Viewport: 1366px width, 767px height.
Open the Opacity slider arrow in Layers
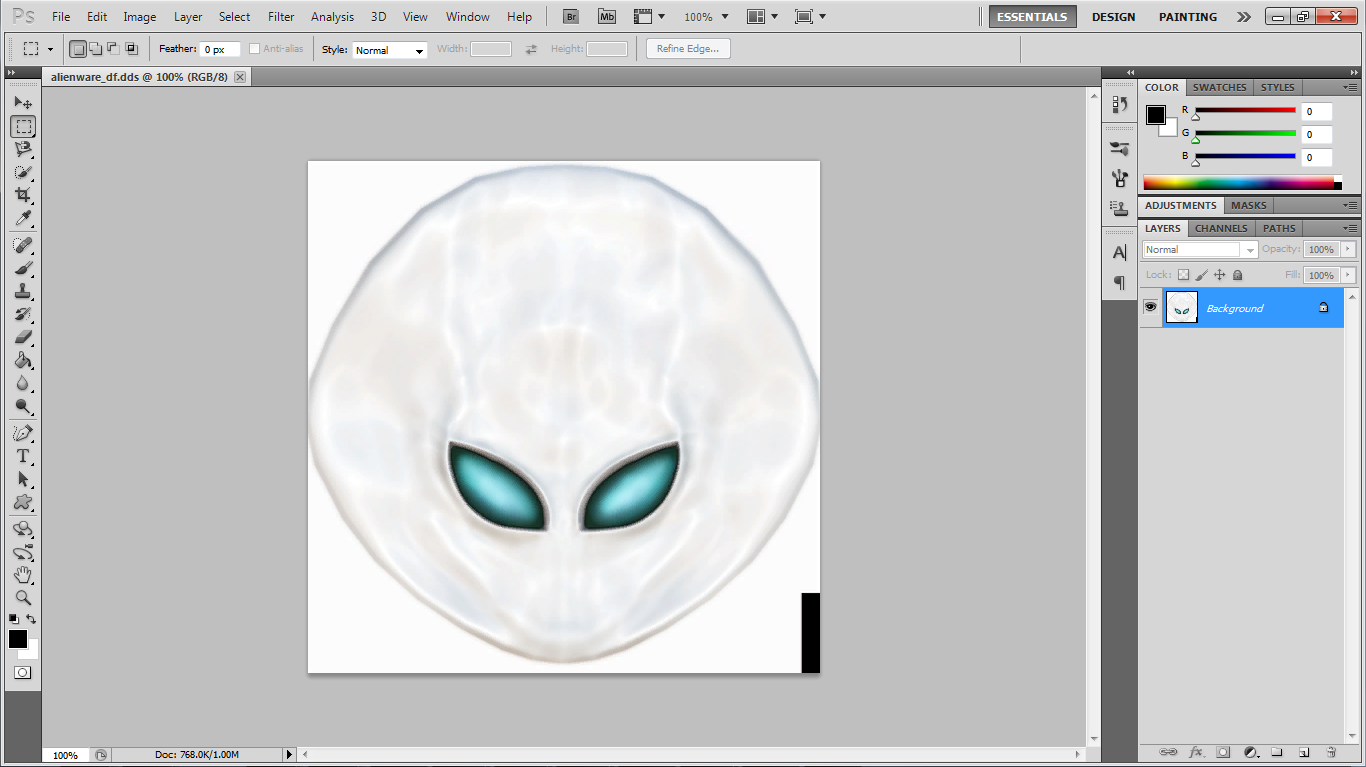point(1349,250)
